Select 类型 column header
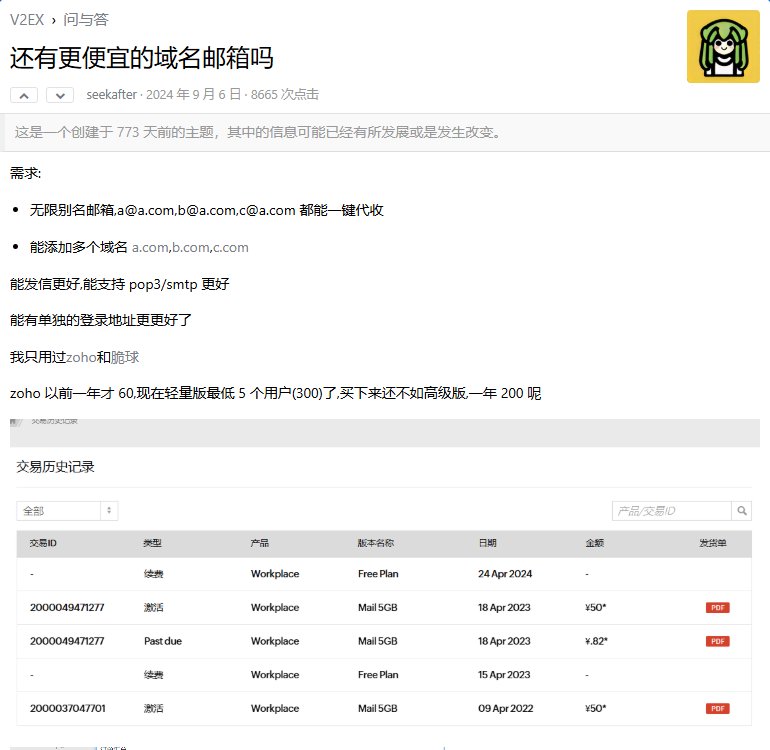The image size is (770, 750). 152,543
